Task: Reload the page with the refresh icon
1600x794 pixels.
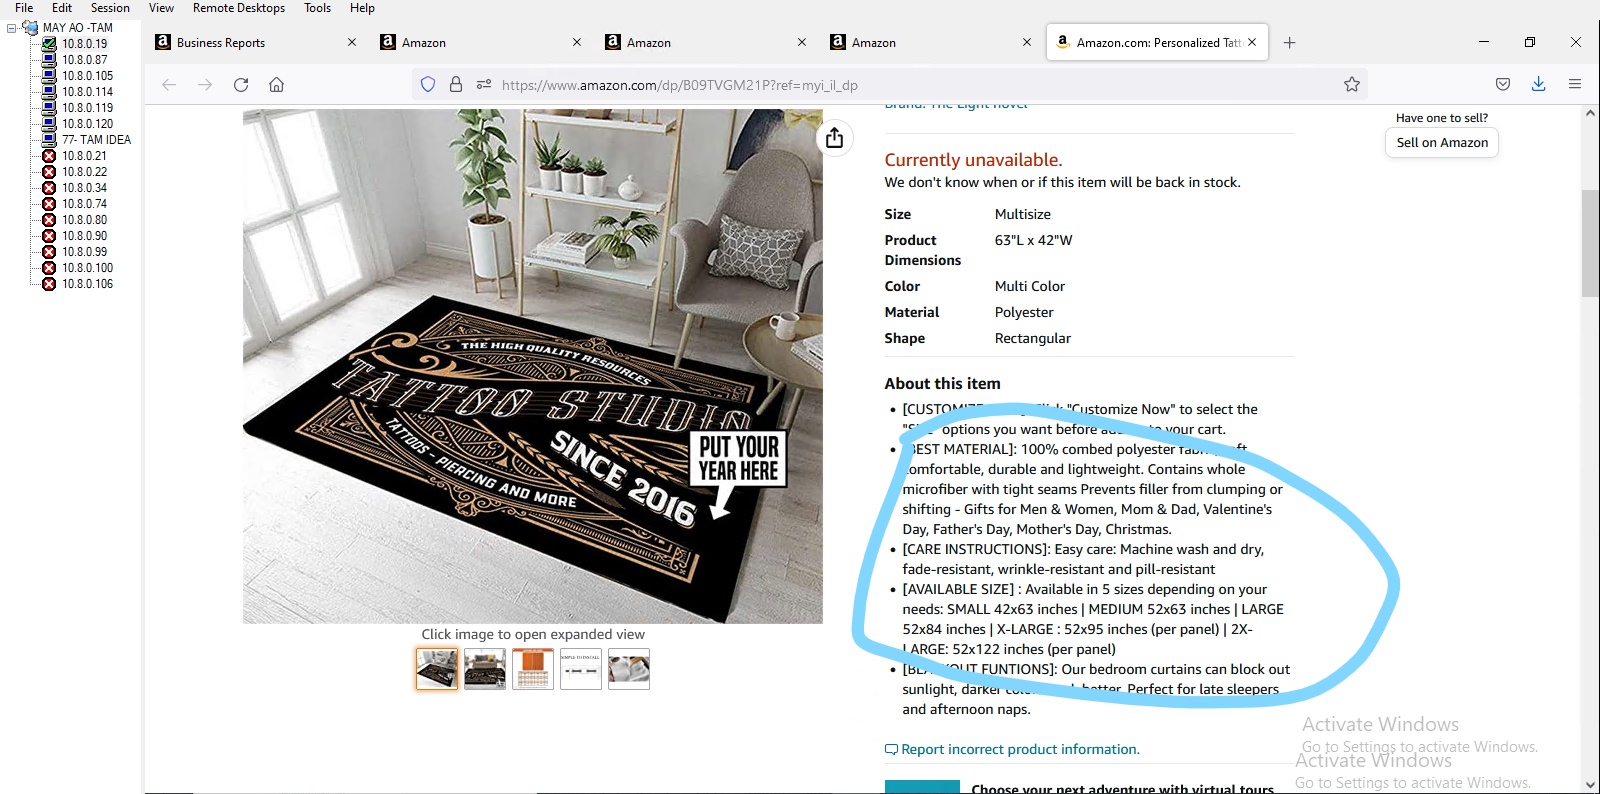Action: point(241,85)
